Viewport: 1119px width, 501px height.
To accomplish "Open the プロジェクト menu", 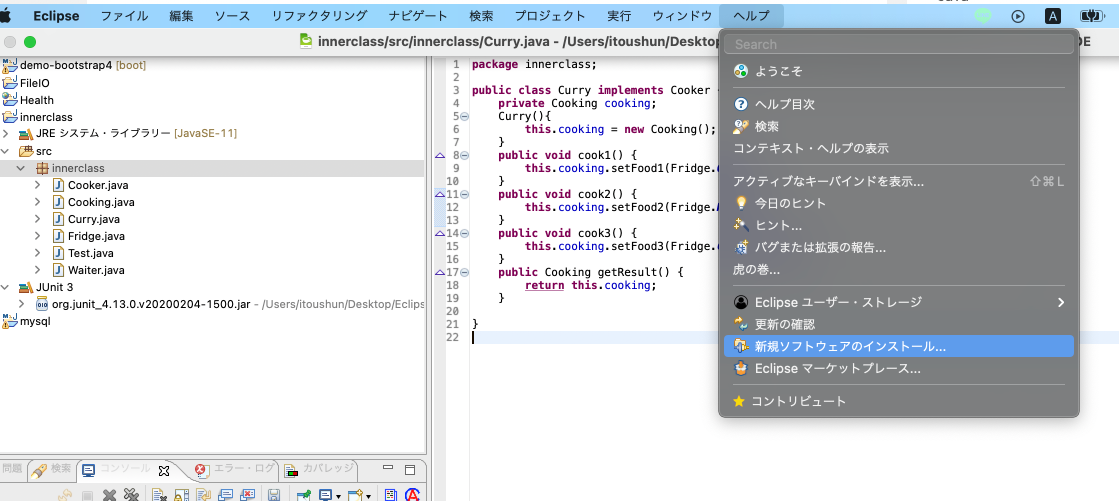I will click(x=550, y=16).
